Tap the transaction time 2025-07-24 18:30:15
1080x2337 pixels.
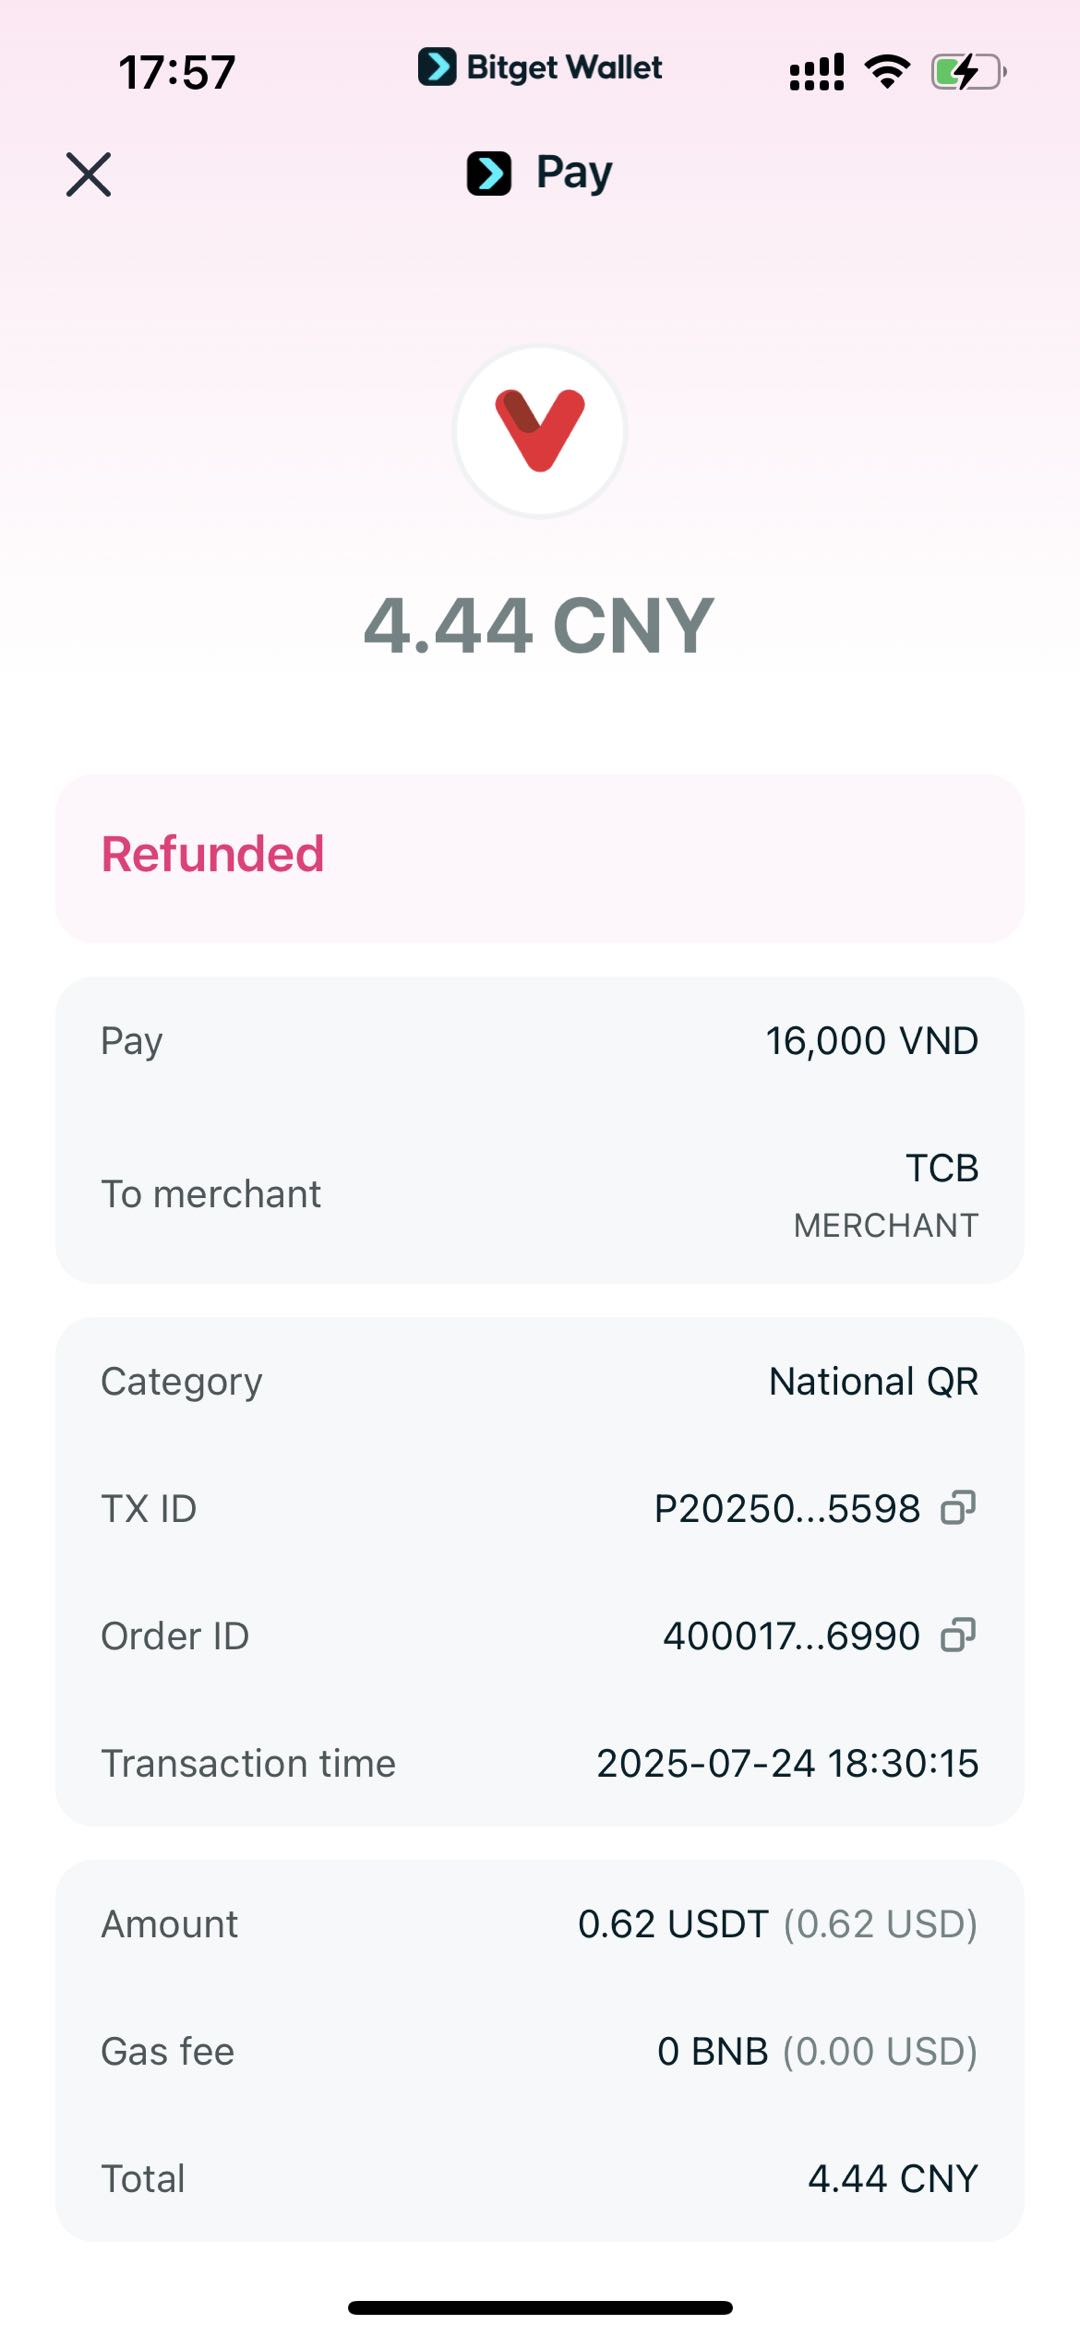(787, 1763)
